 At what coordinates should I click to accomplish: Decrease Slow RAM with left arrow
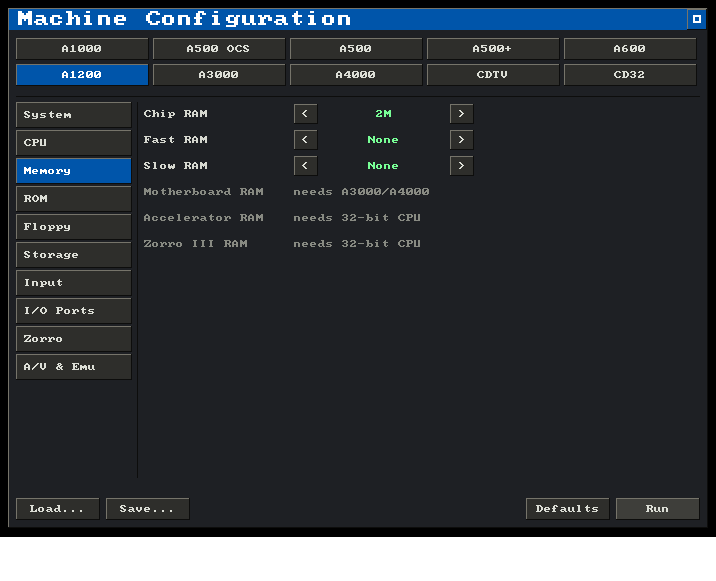click(305, 166)
